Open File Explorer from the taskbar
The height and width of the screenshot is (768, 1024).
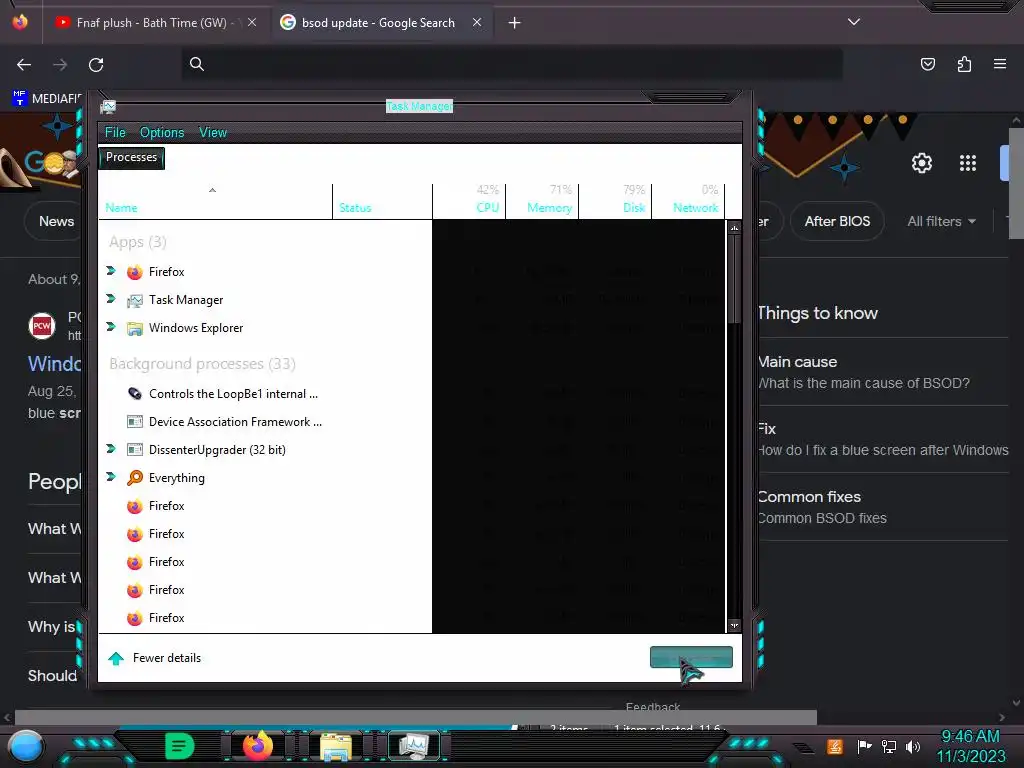(x=336, y=746)
